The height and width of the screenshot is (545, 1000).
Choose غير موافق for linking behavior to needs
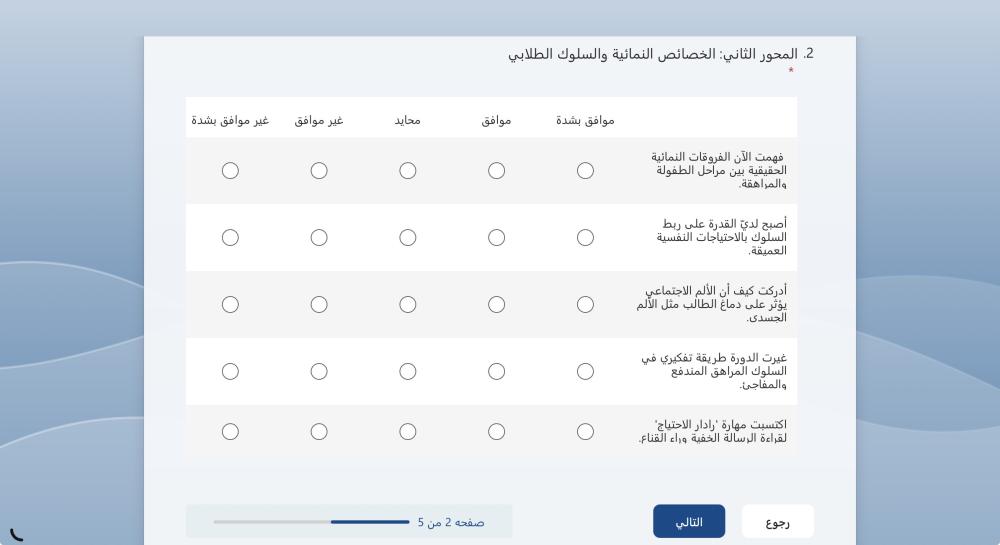pyautogui.click(x=319, y=238)
